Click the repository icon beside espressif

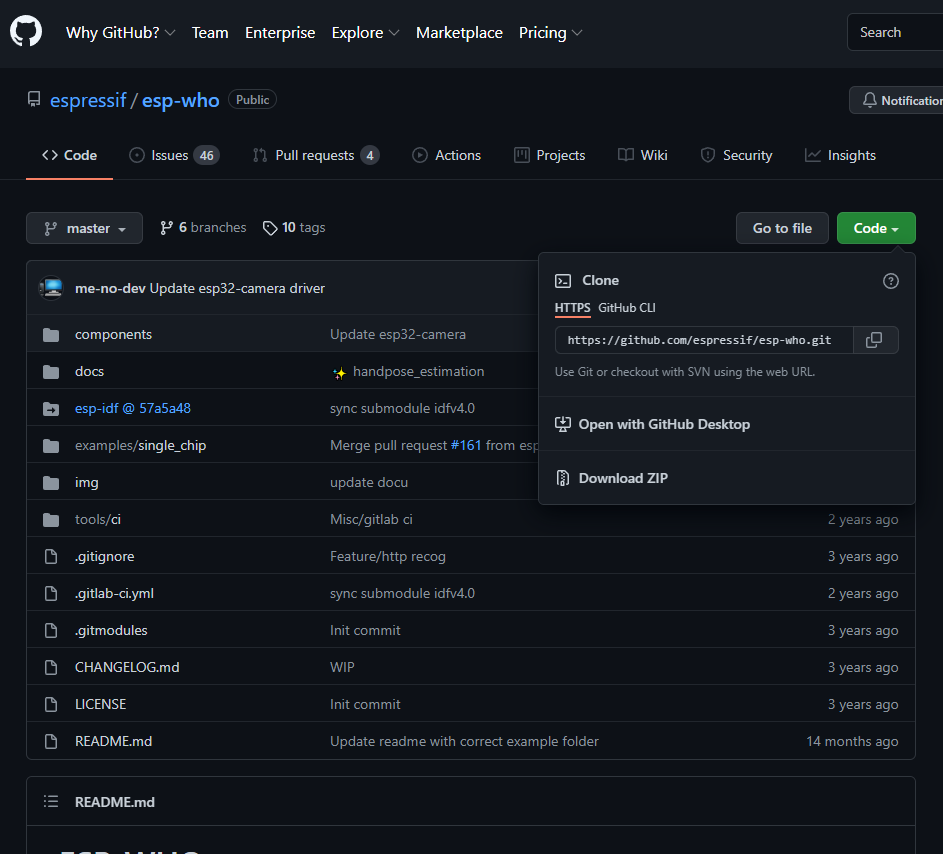(34, 99)
